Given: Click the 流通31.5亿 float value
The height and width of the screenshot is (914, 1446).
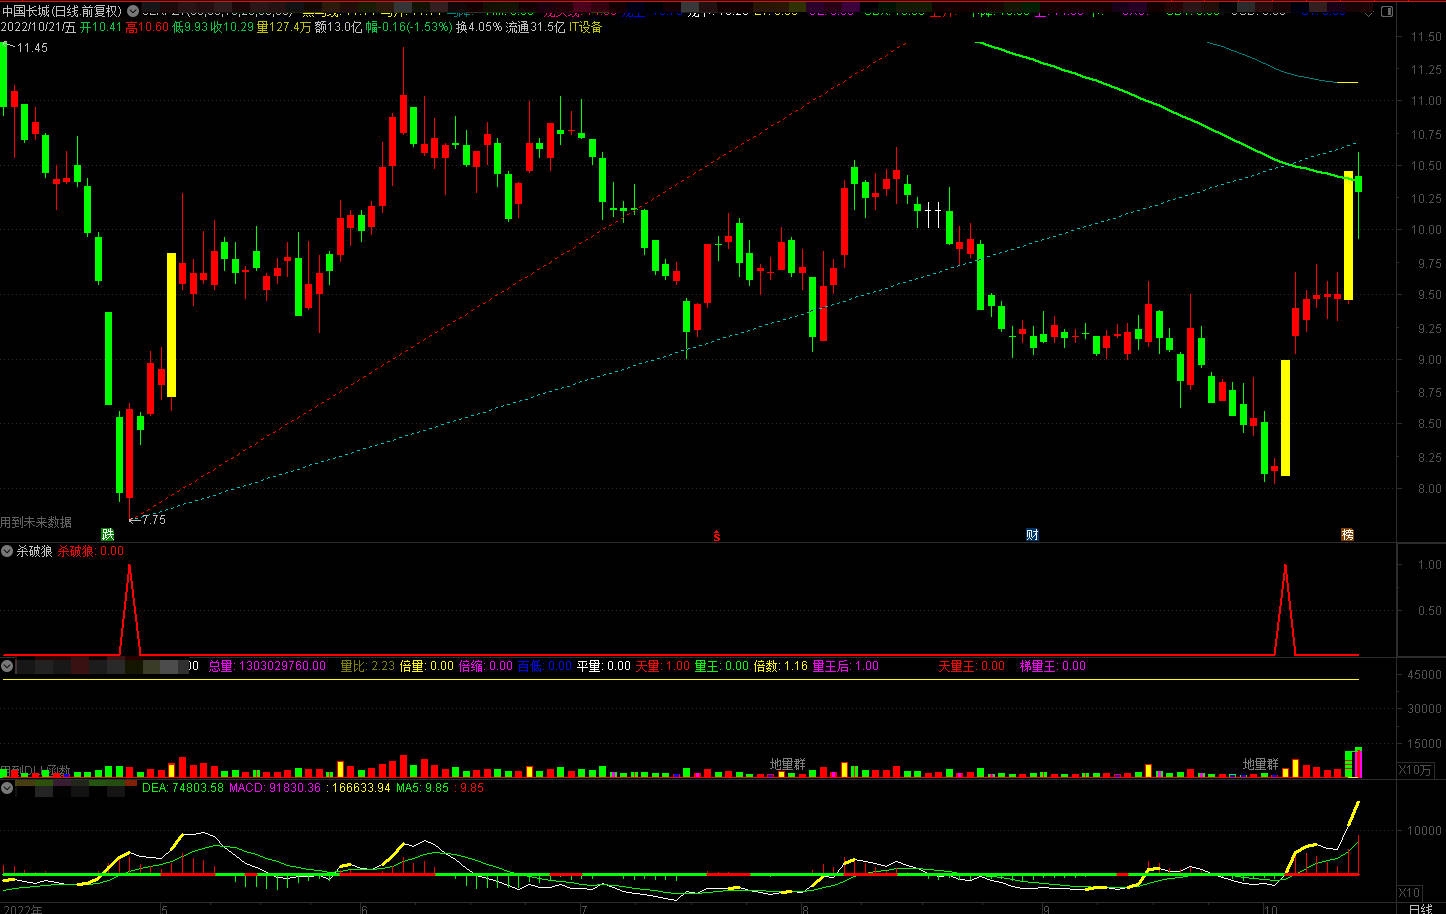Looking at the screenshot, I should (x=535, y=28).
